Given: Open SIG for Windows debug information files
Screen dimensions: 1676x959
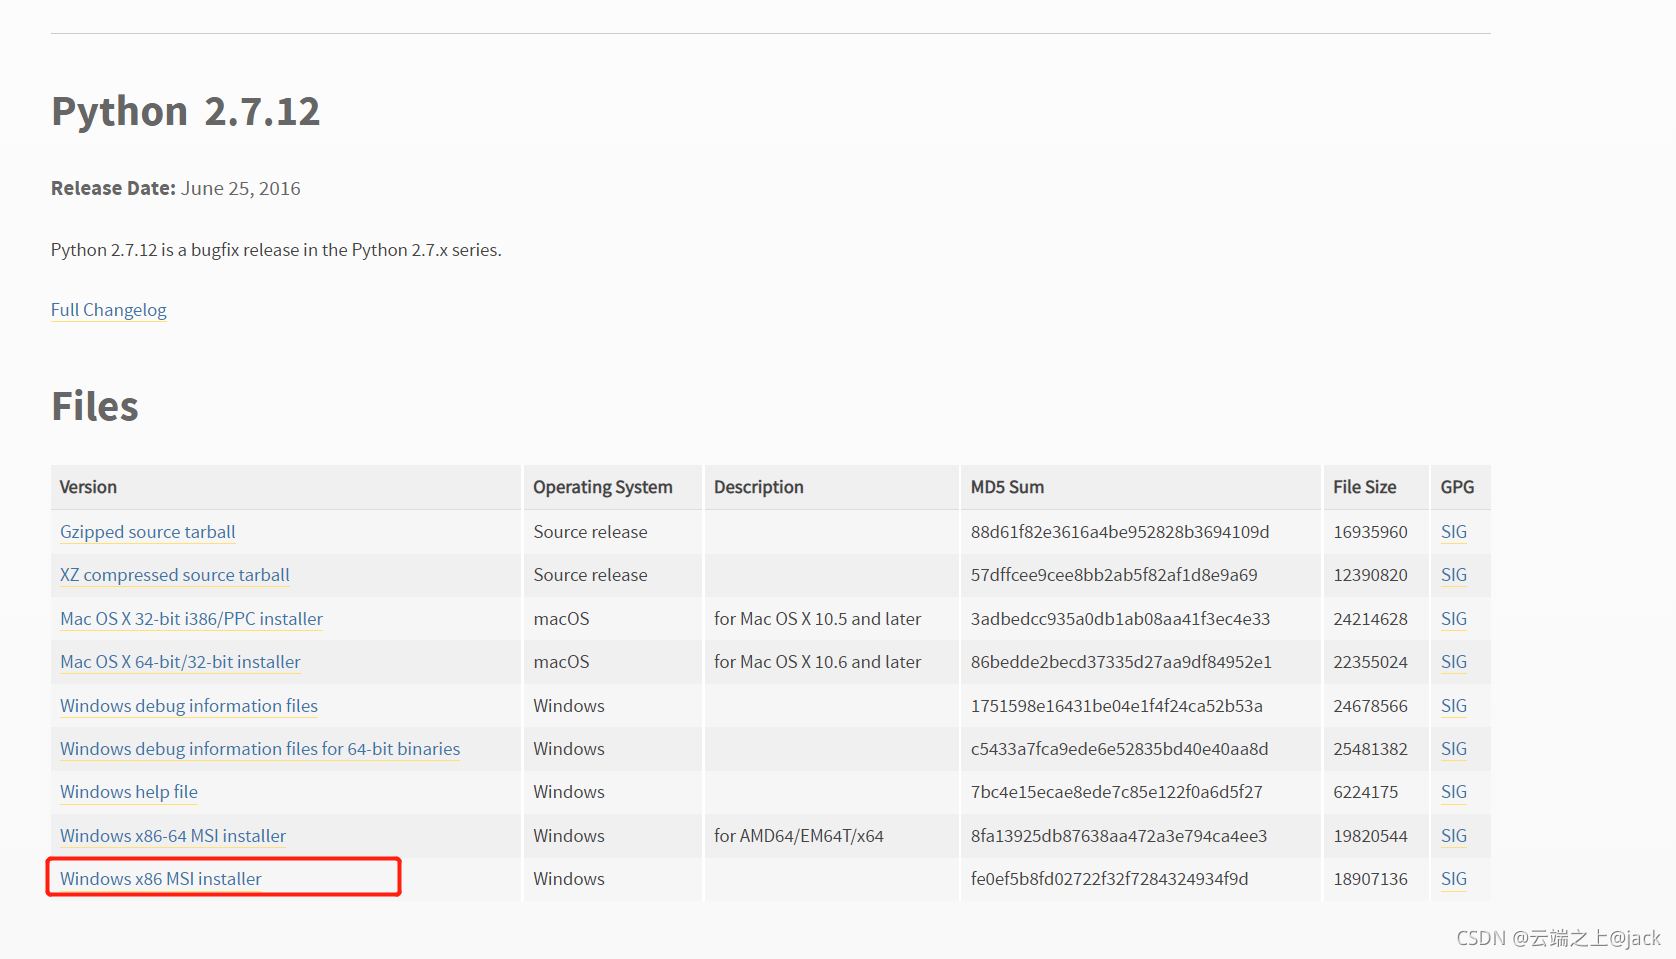Looking at the screenshot, I should (1453, 706).
